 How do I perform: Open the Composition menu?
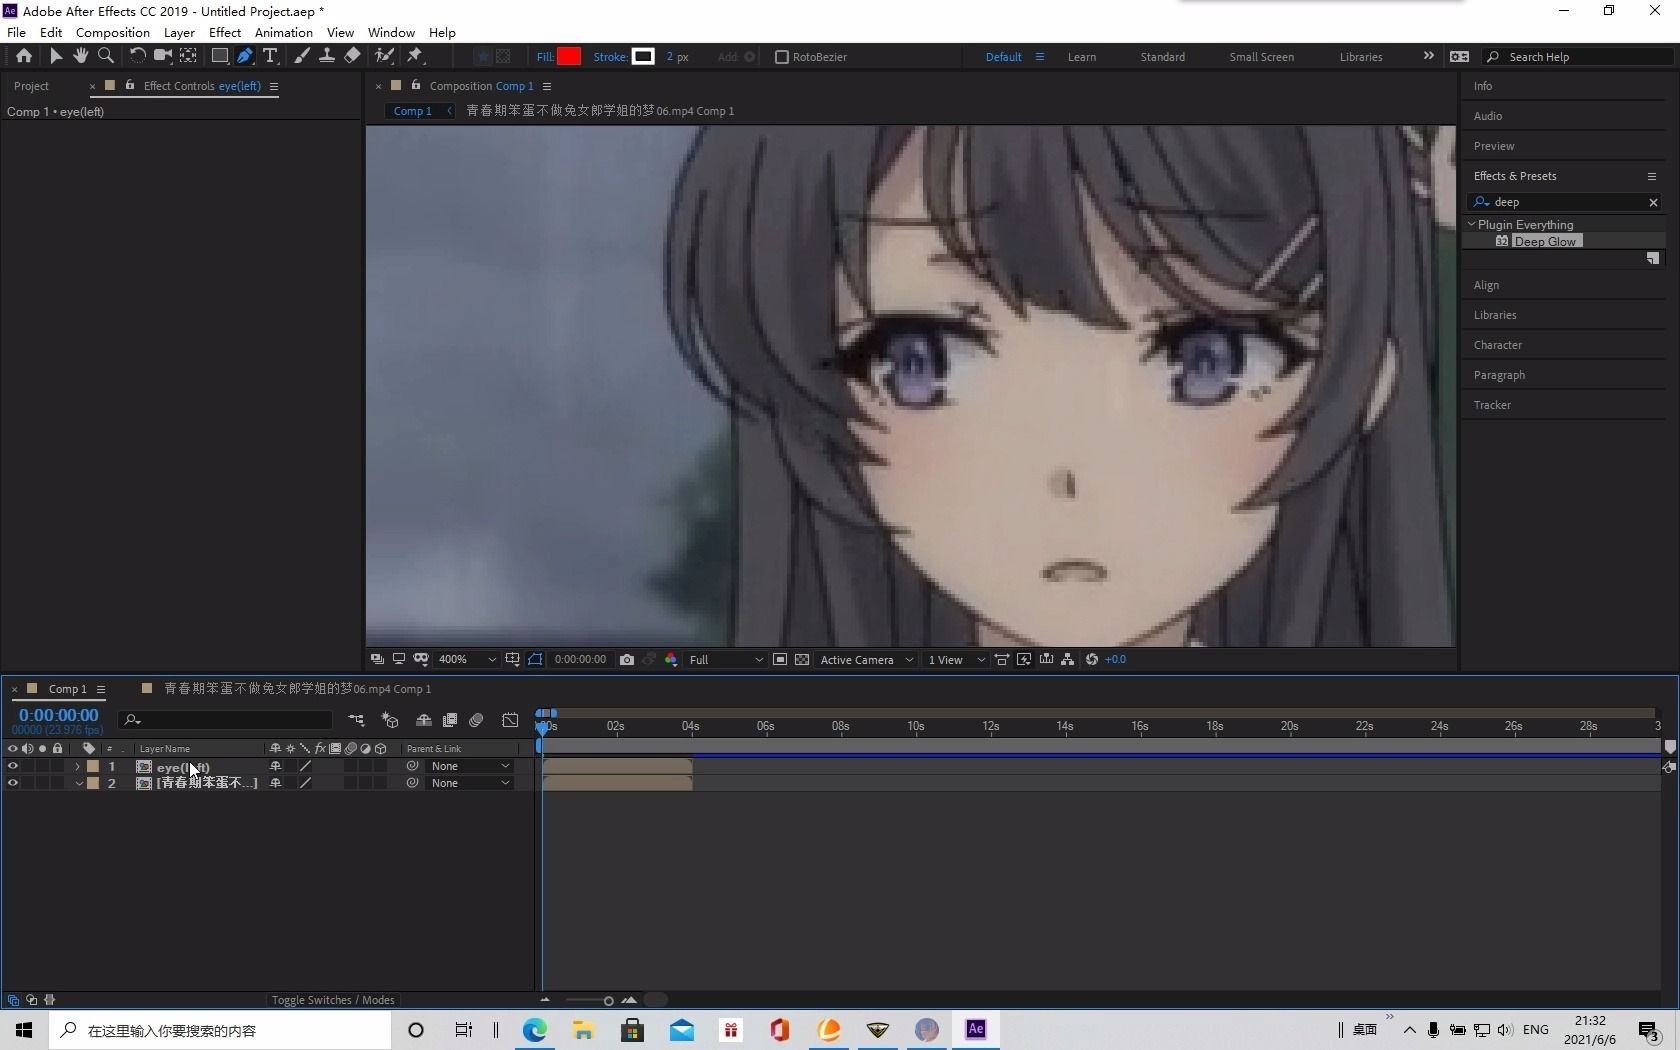coord(112,32)
